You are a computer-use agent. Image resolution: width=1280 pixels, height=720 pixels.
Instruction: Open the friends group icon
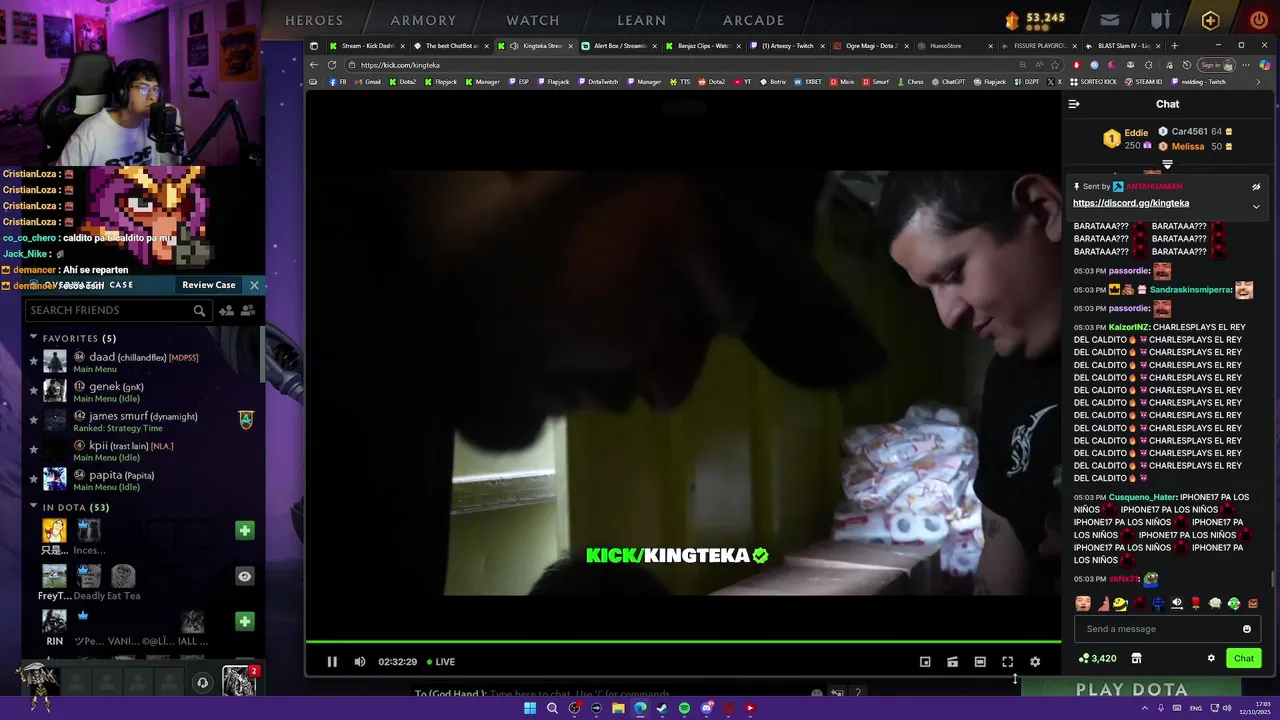(247, 311)
